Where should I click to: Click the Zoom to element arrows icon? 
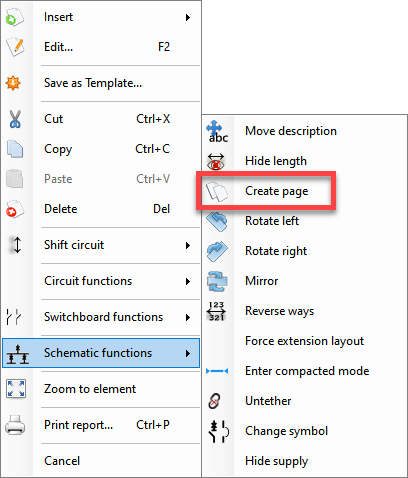[16, 389]
